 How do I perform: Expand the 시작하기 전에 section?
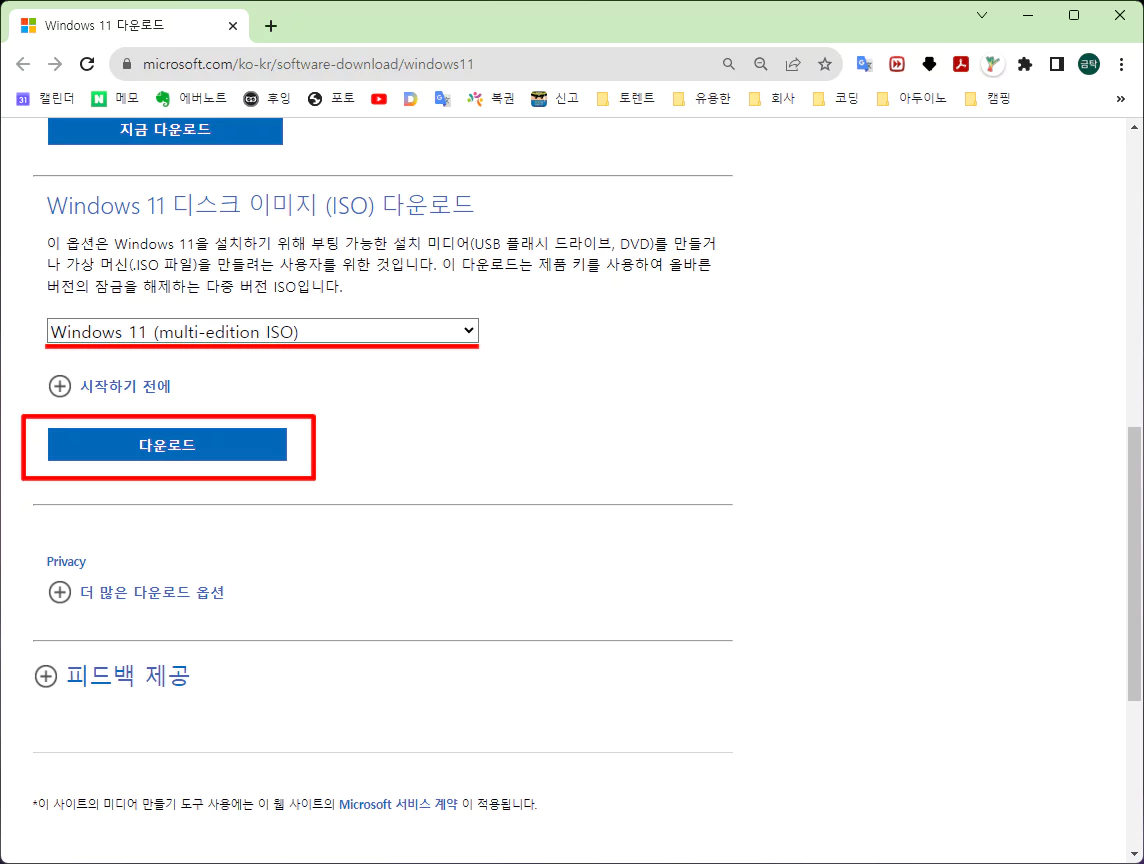pyautogui.click(x=109, y=386)
